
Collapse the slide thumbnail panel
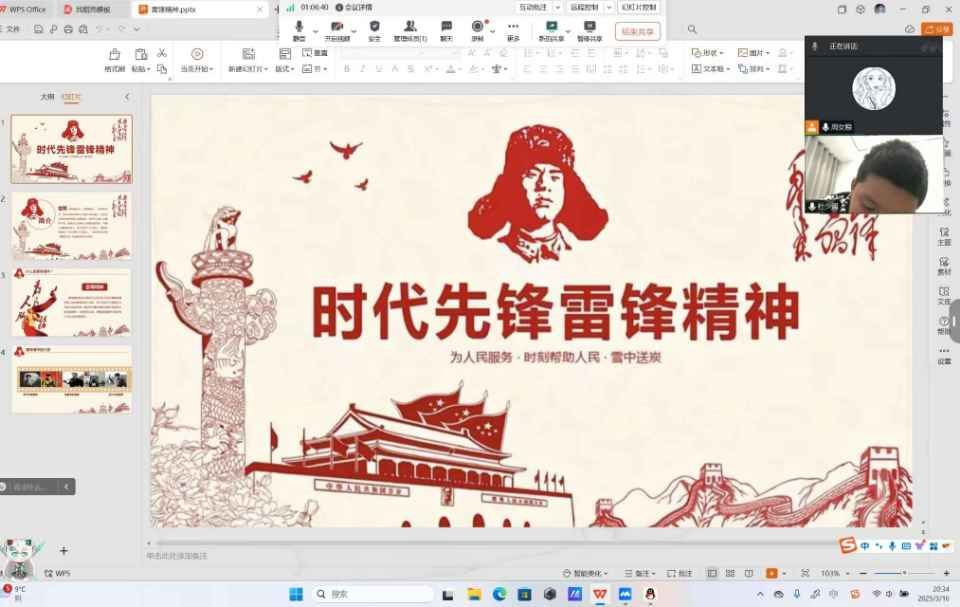point(127,97)
